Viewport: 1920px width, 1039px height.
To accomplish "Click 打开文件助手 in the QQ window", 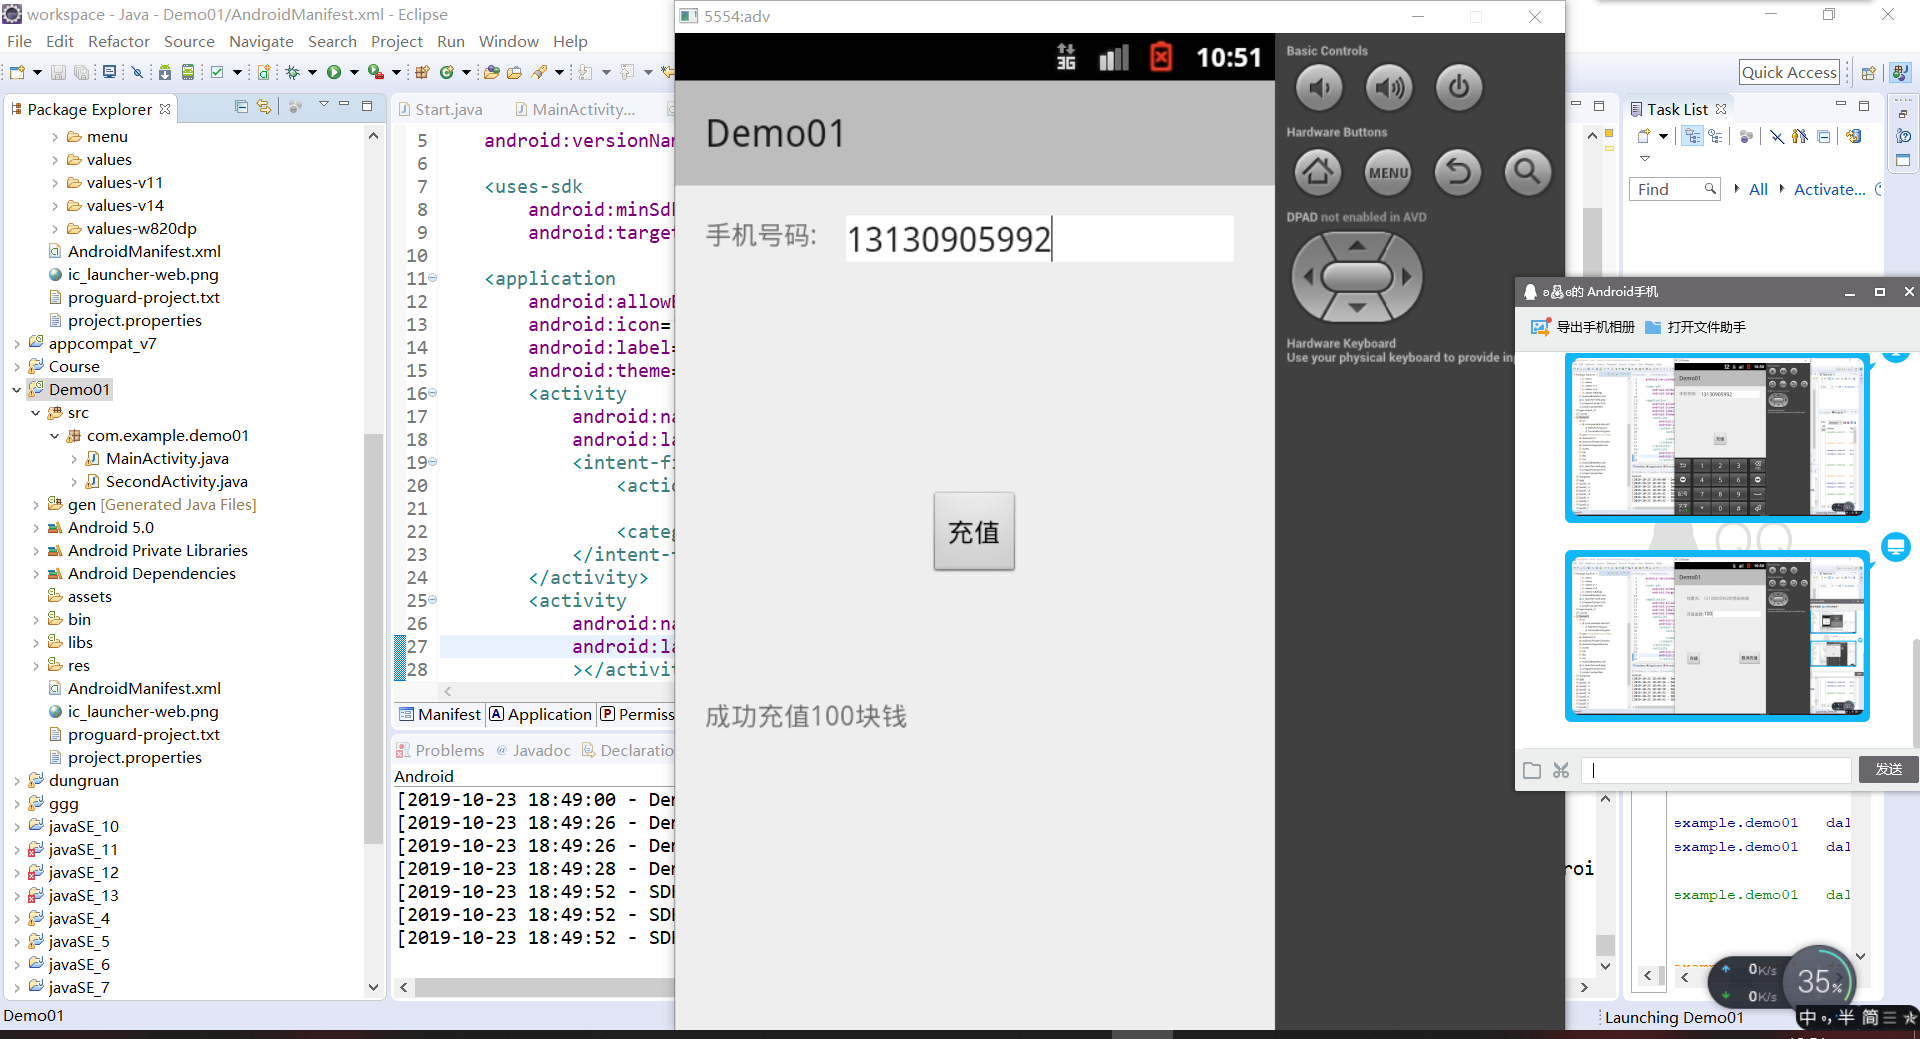I will tap(1706, 327).
